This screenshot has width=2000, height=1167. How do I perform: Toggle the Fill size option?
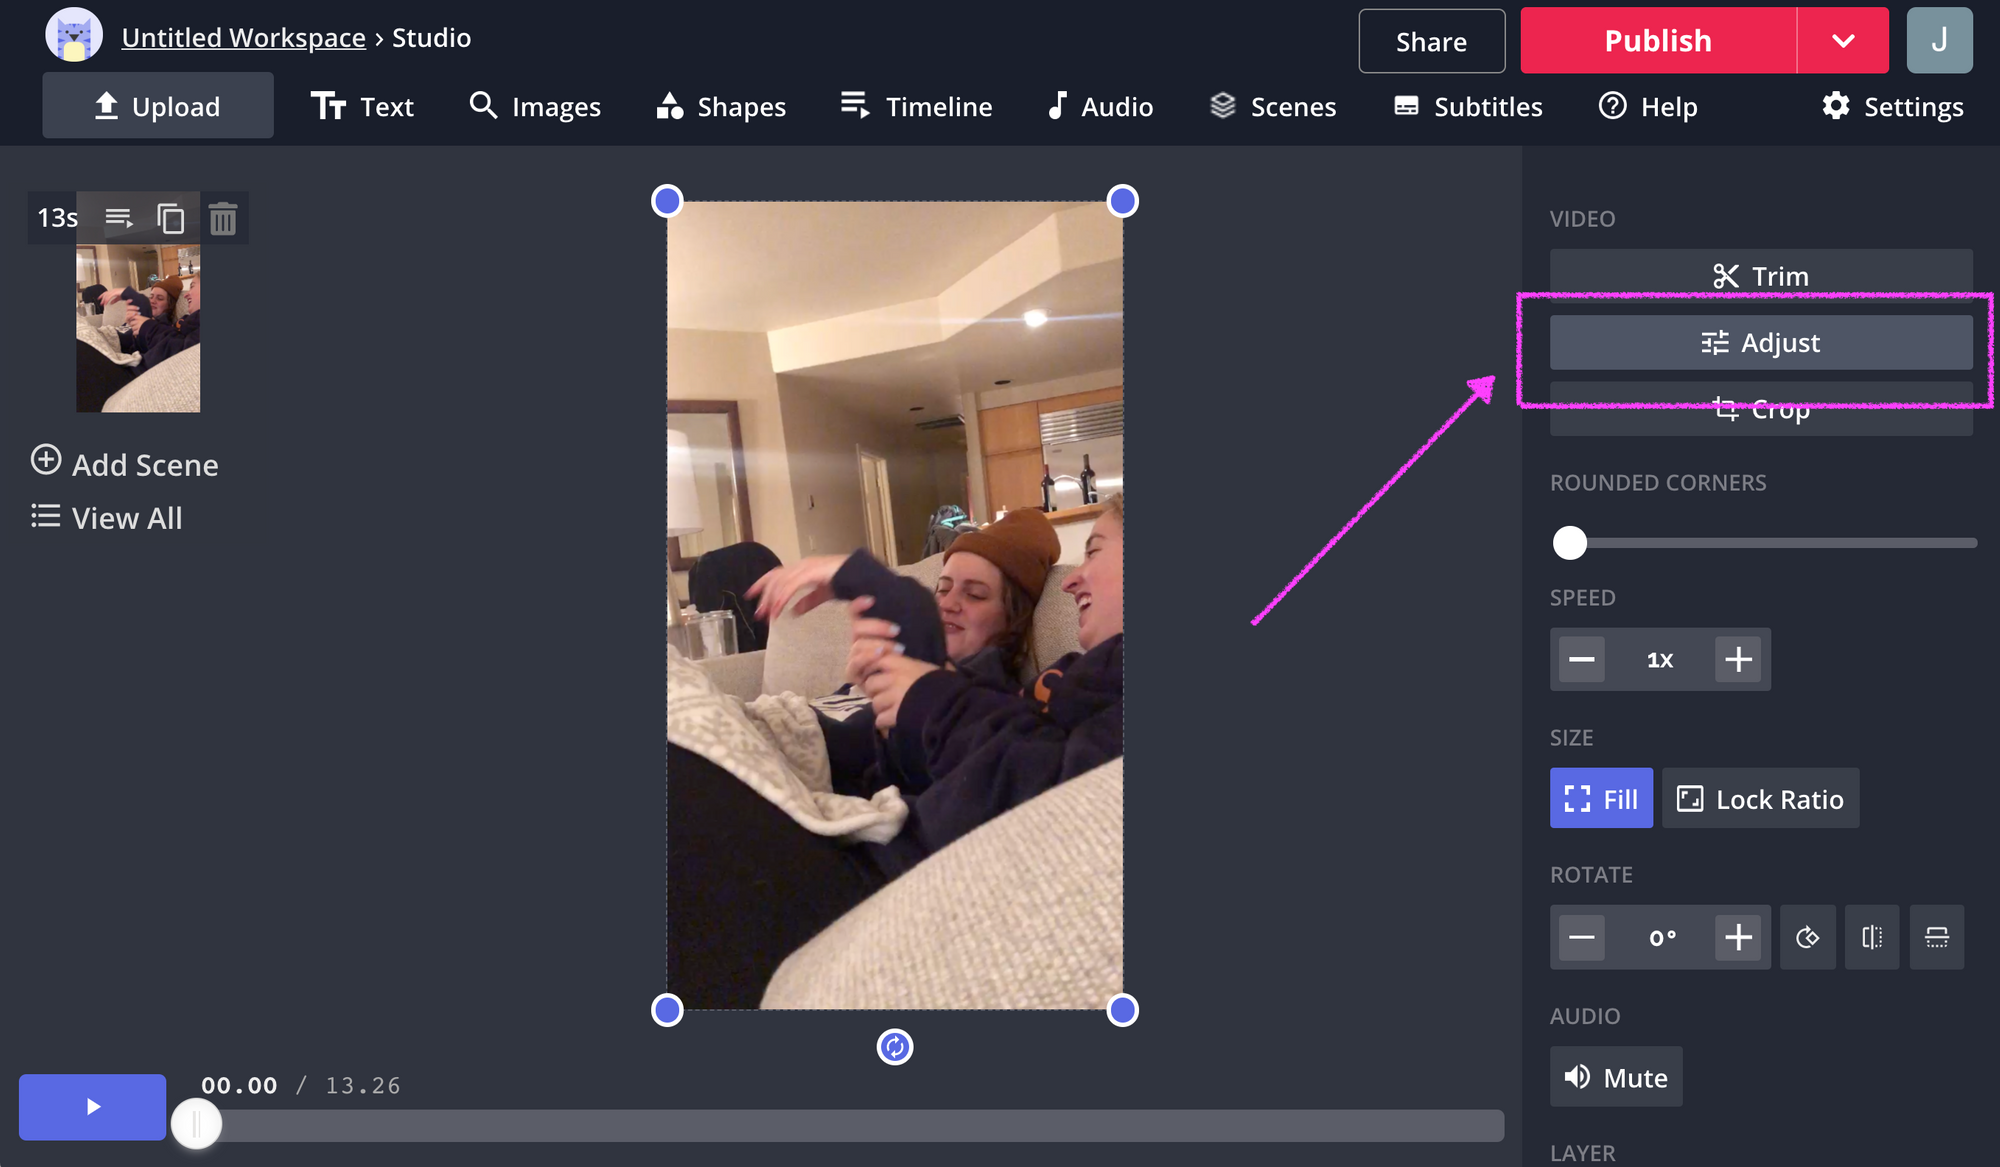click(1601, 798)
